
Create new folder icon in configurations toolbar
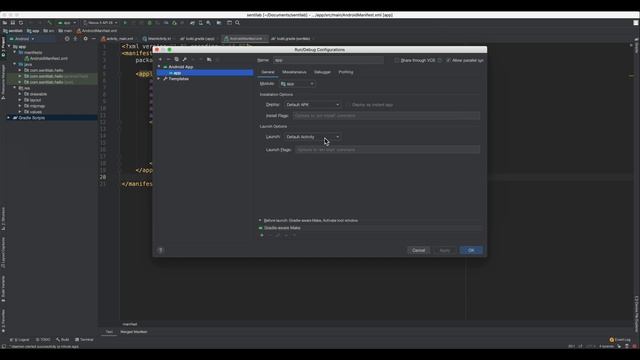click(x=209, y=60)
